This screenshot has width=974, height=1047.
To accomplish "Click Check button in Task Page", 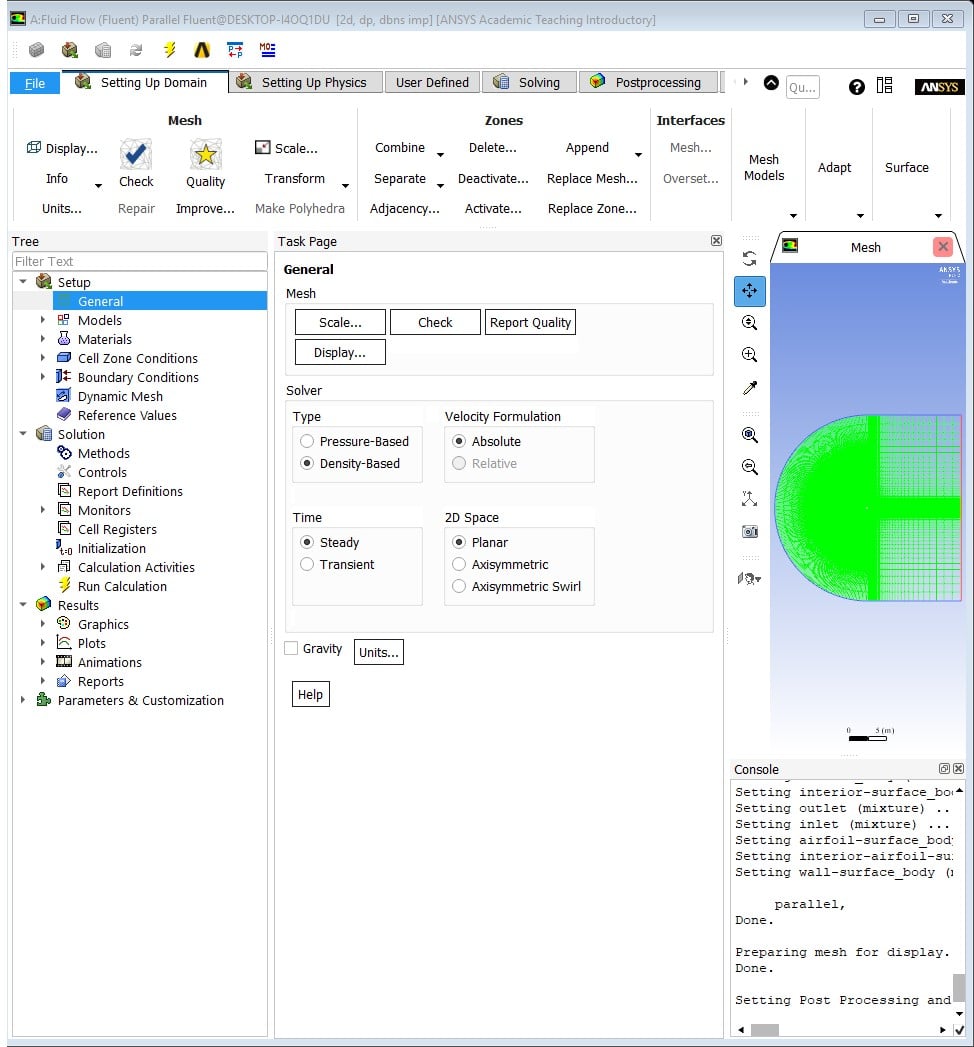I will (435, 323).
